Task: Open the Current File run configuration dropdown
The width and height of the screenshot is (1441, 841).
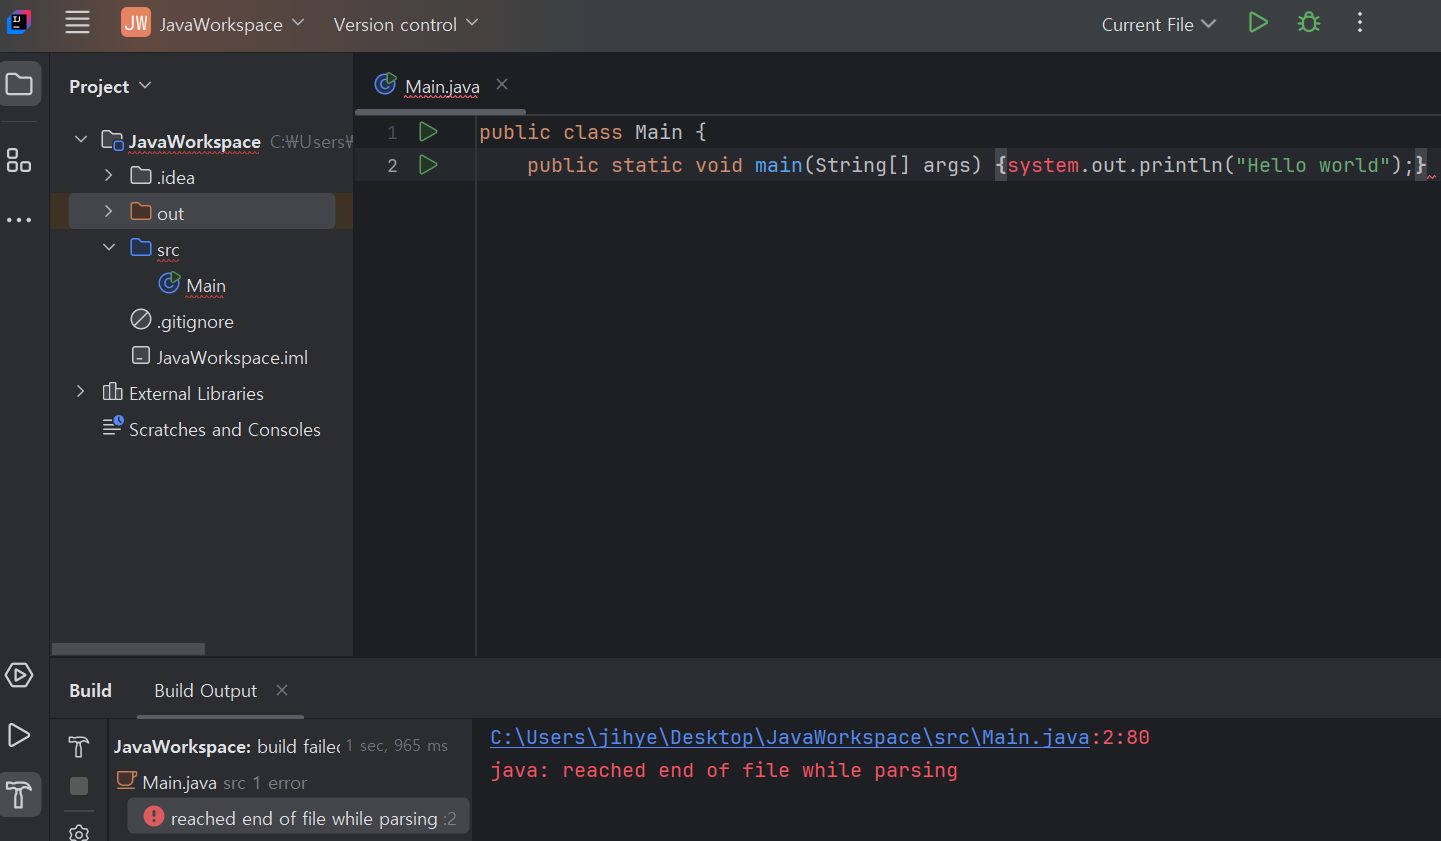Action: click(x=1158, y=24)
